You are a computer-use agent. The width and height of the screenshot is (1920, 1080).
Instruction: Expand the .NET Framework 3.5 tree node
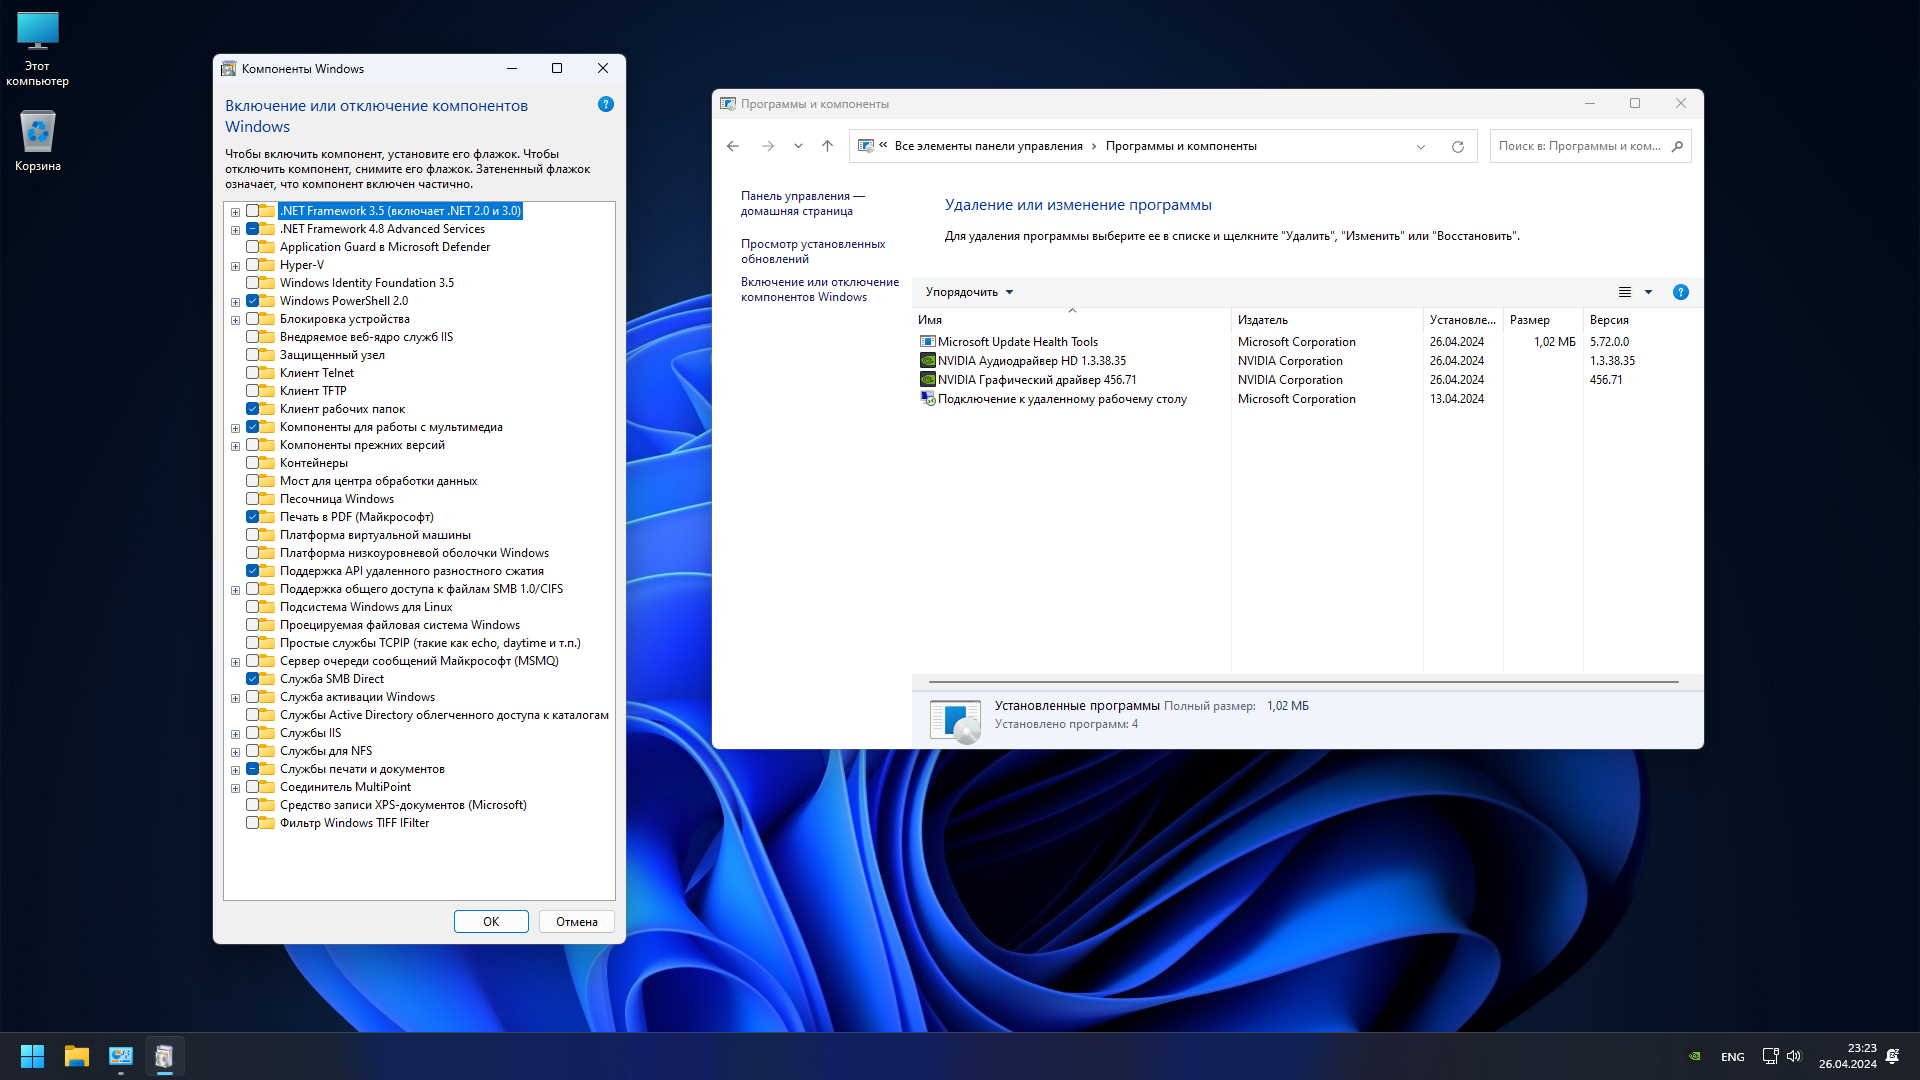[x=235, y=212]
